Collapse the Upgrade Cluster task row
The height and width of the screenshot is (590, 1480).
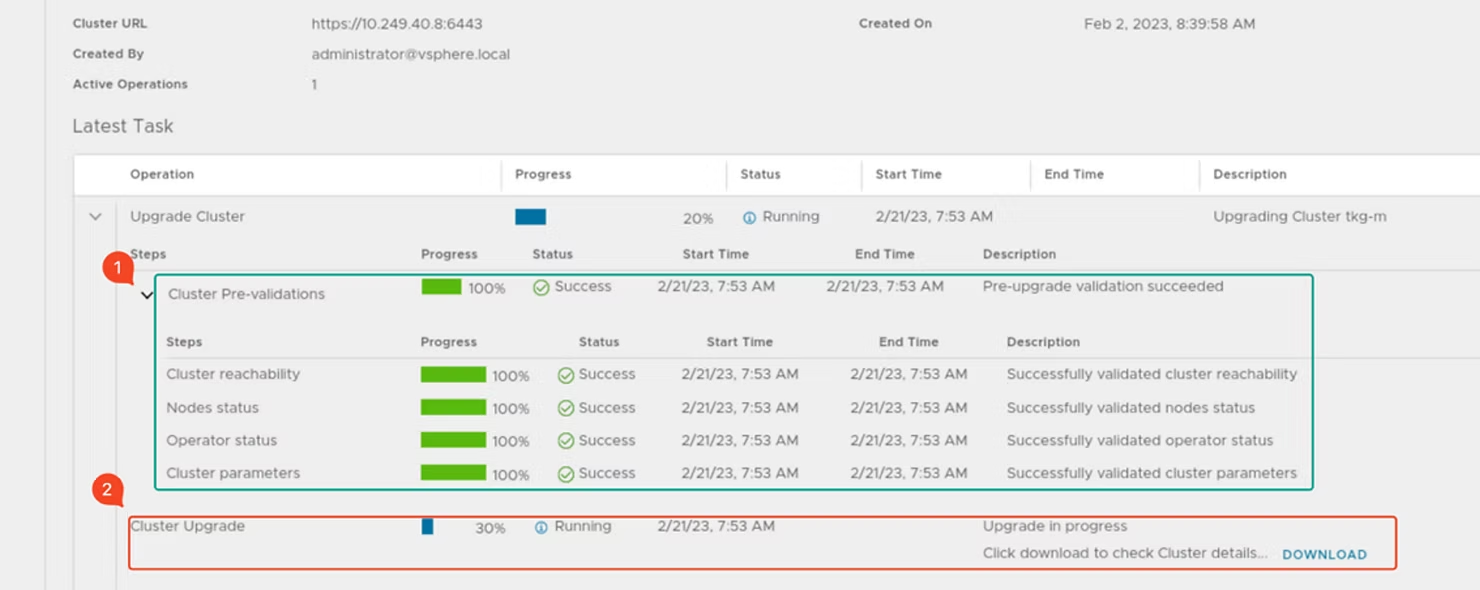click(95, 216)
